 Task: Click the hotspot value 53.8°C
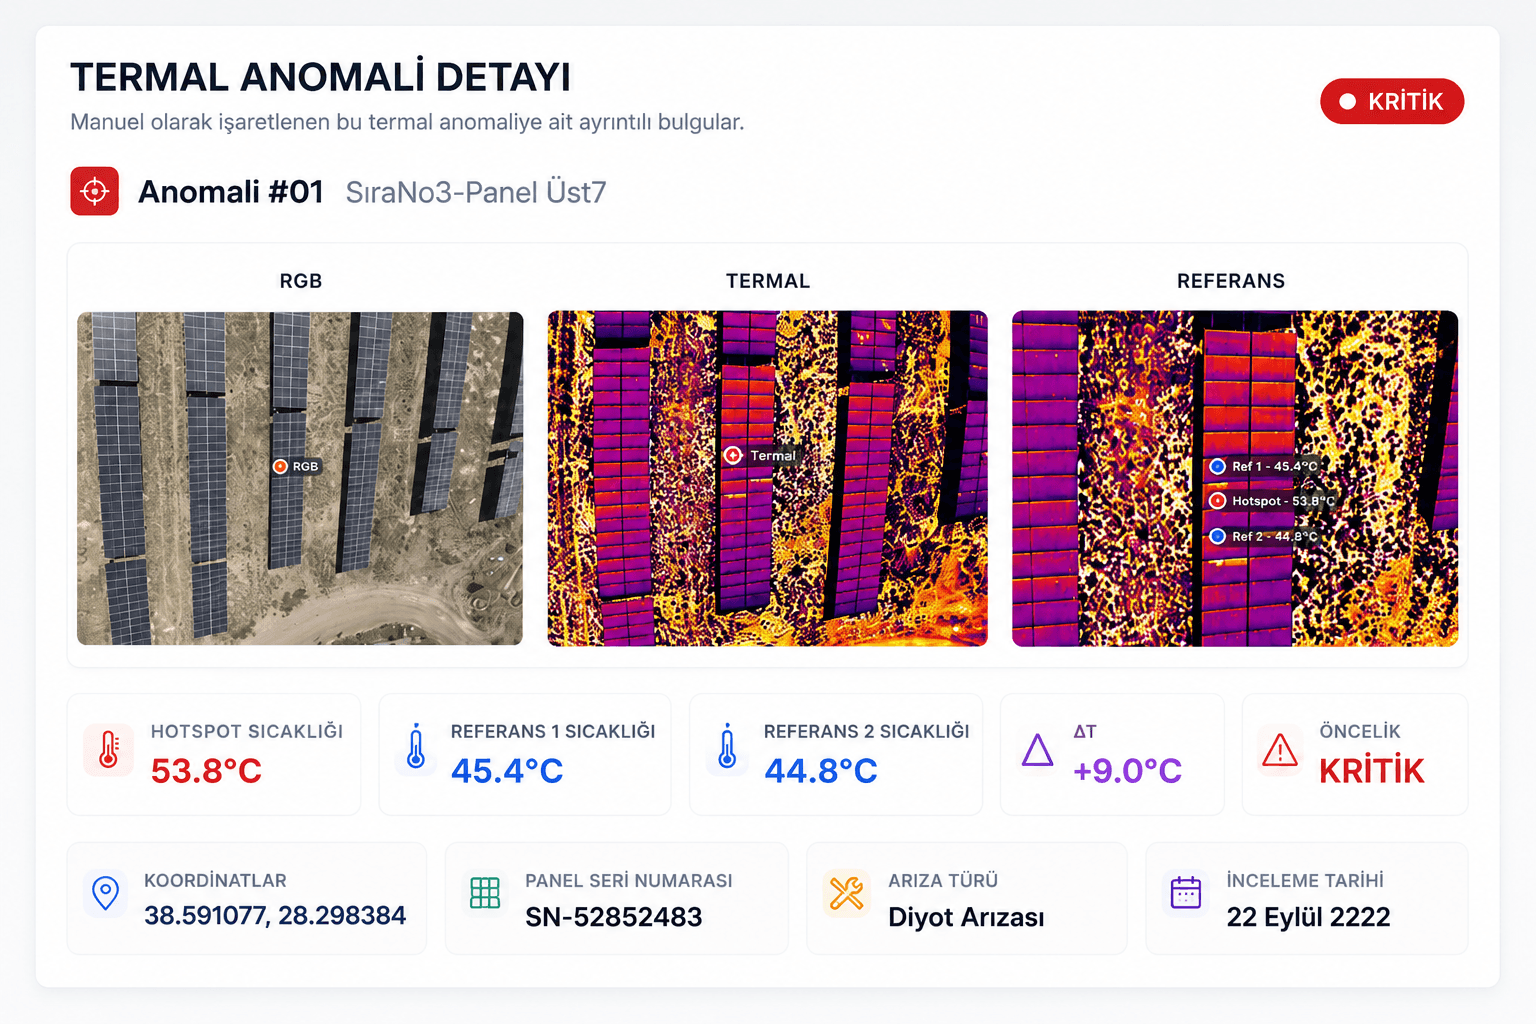206,771
